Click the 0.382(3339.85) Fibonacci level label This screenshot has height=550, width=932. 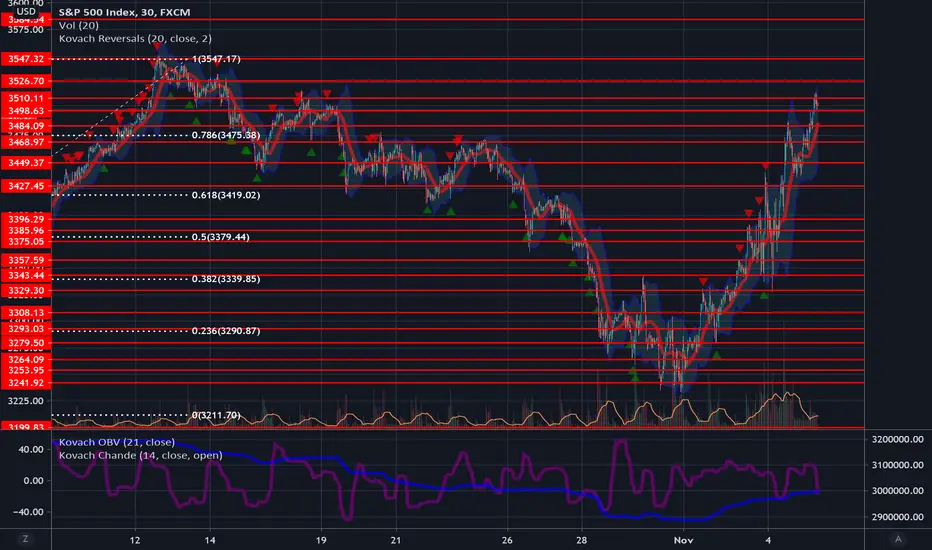226,279
